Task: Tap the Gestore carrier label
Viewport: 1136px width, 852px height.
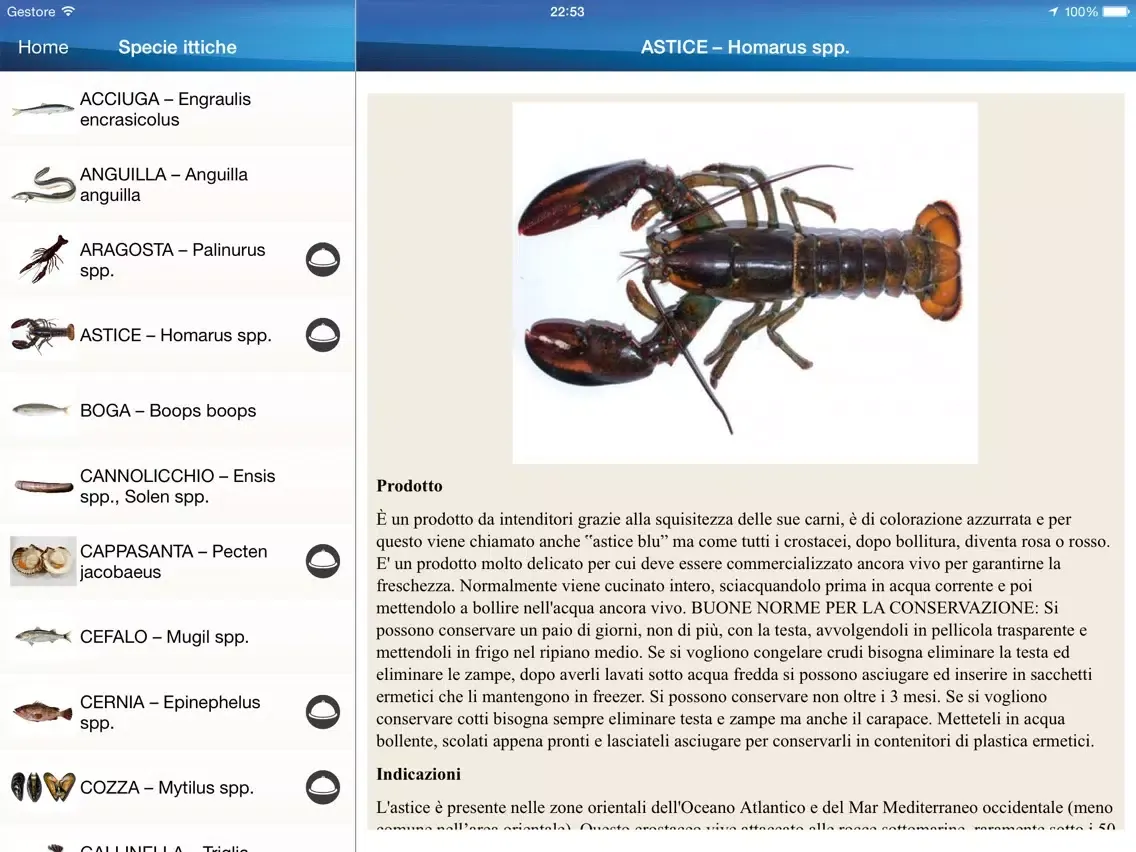Action: click(30, 12)
